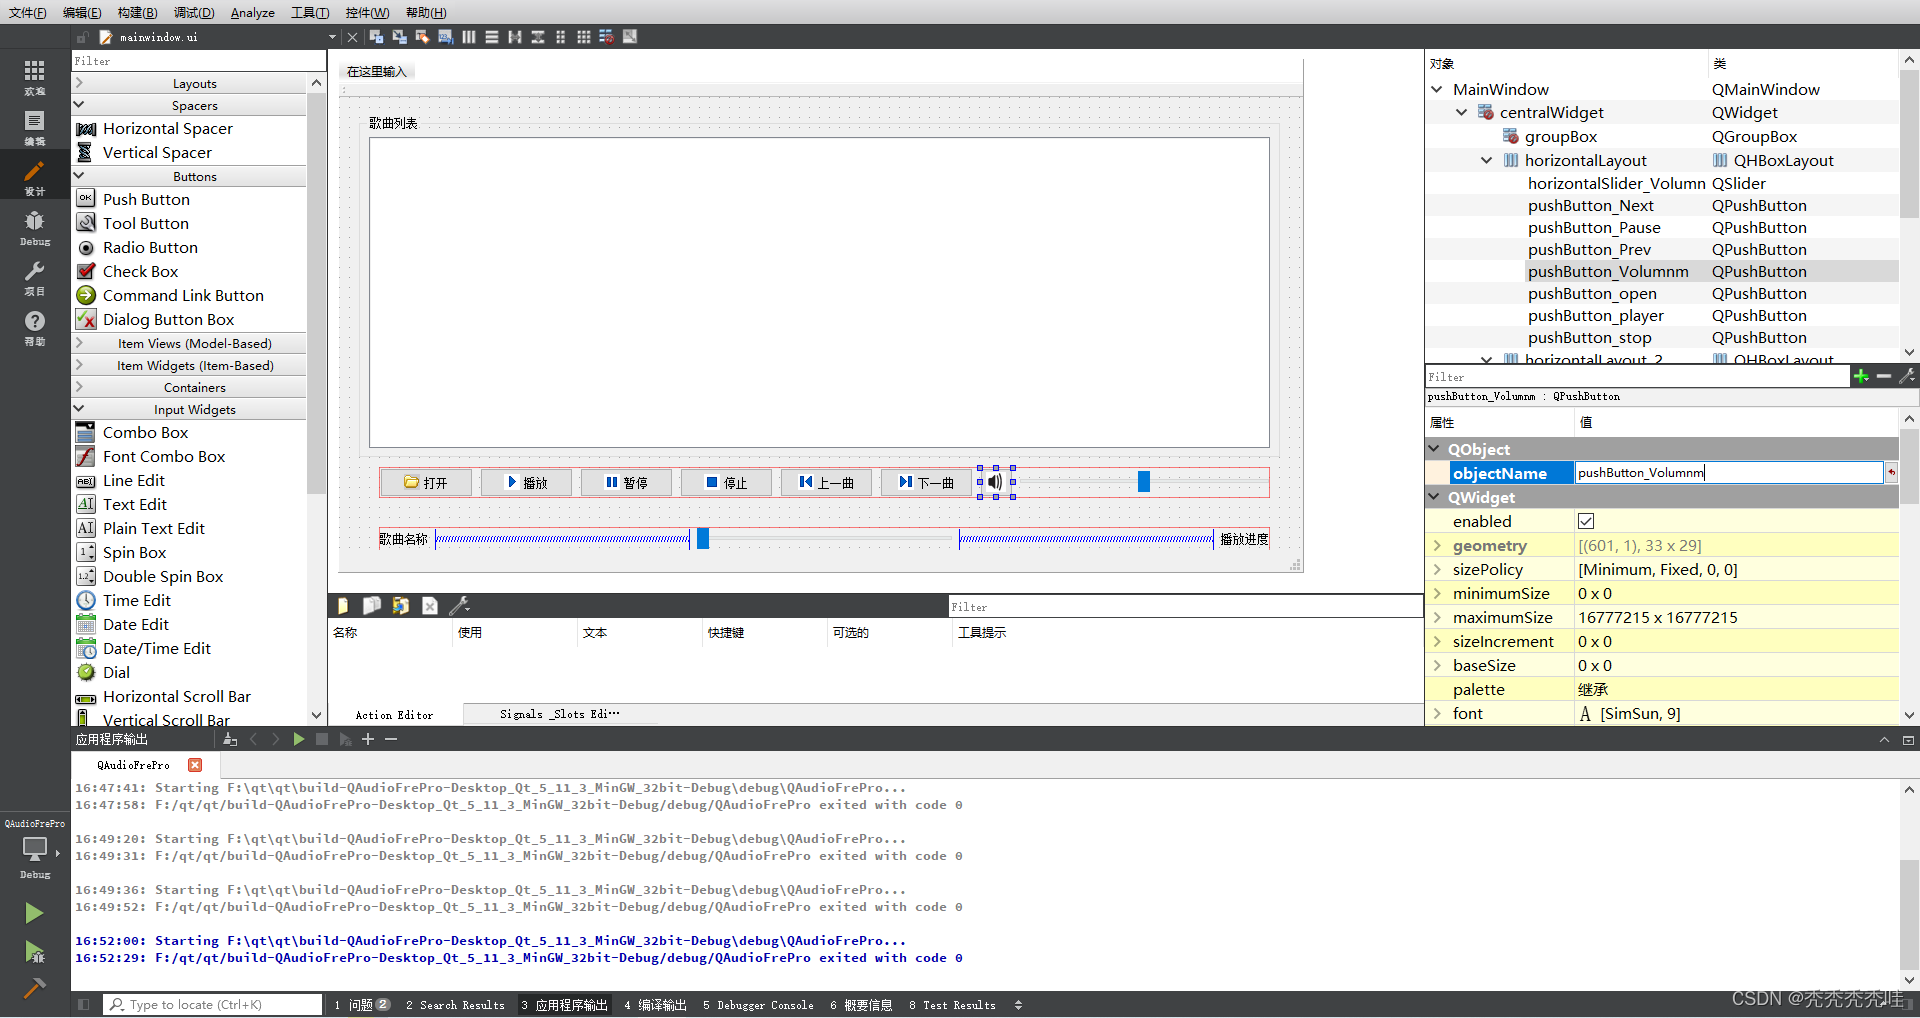Click the 打开 button on the form
The width and height of the screenshot is (1920, 1018).
pos(425,482)
